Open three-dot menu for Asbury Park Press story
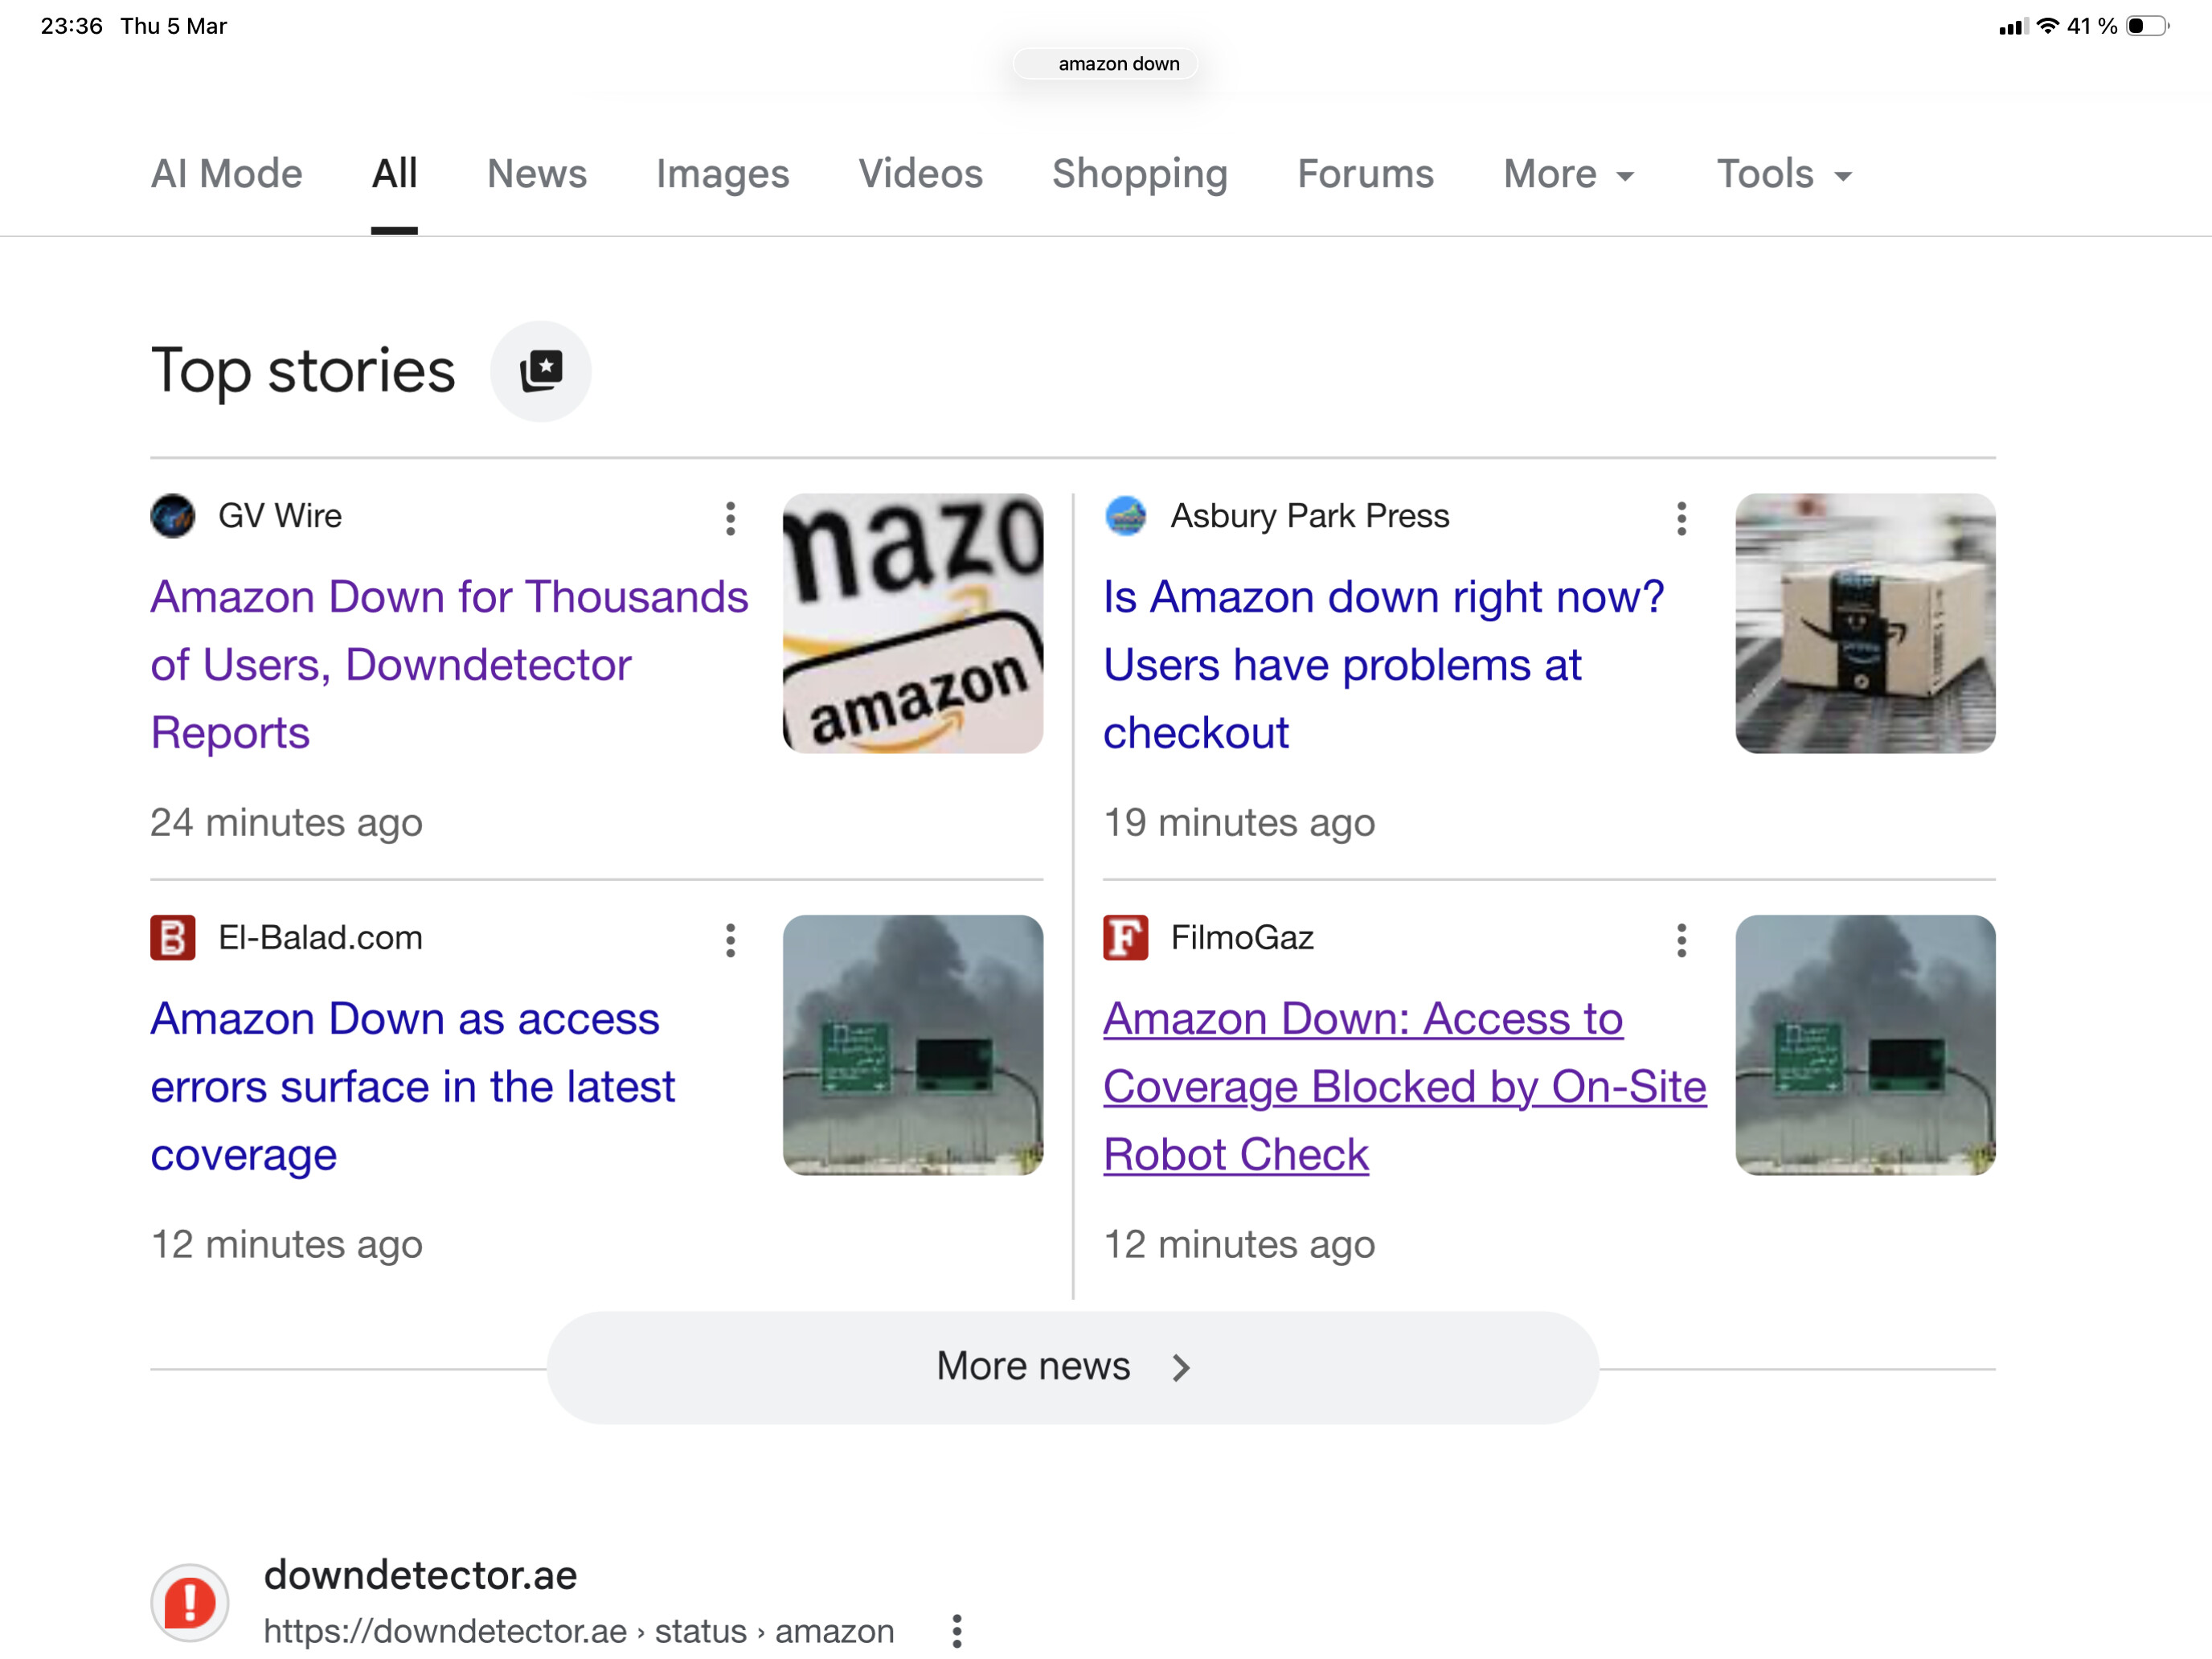 (x=1681, y=518)
